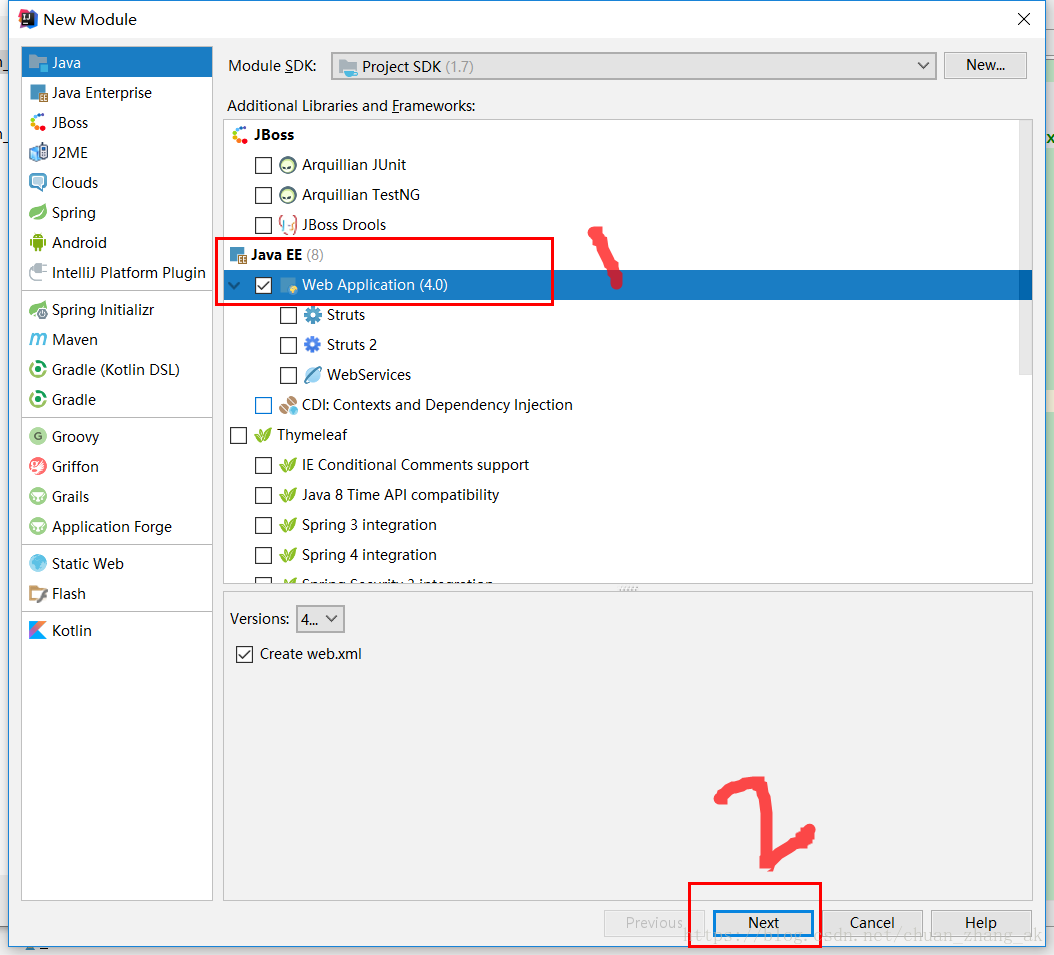The height and width of the screenshot is (955, 1054).
Task: Close the New Module dialog
Action: (x=1023, y=19)
